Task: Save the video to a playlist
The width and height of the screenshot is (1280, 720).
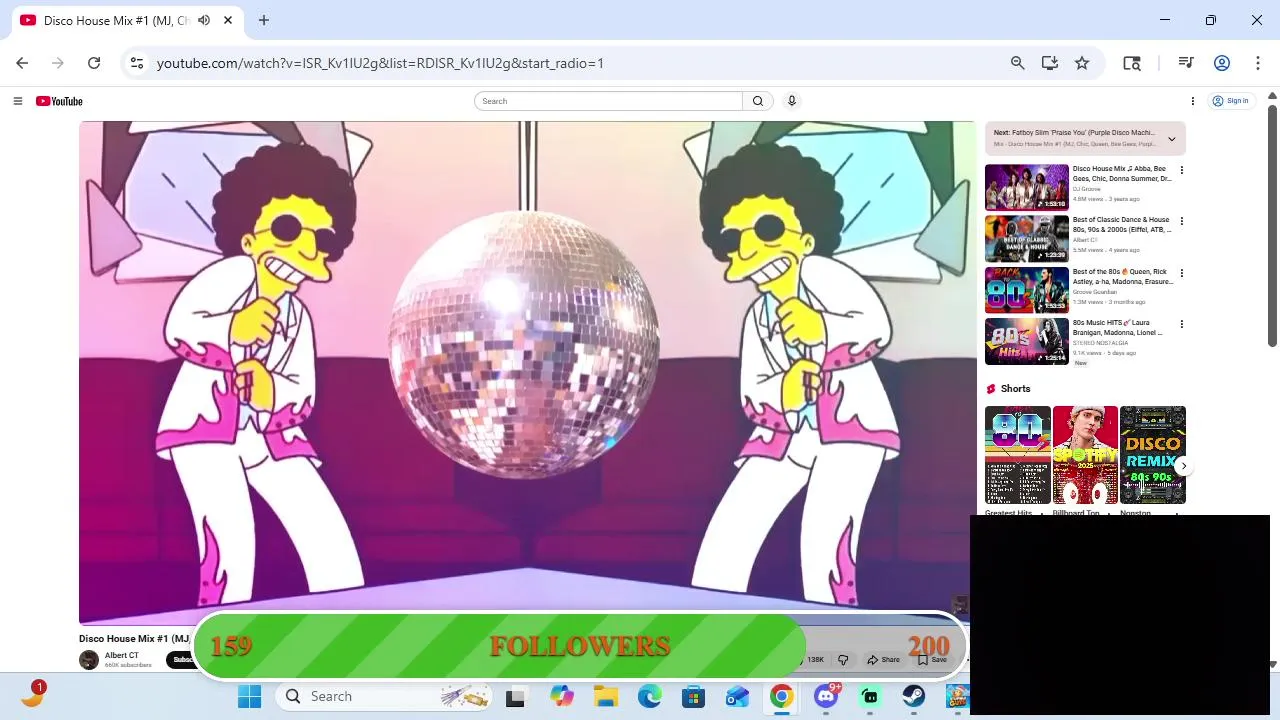Action: [932, 660]
